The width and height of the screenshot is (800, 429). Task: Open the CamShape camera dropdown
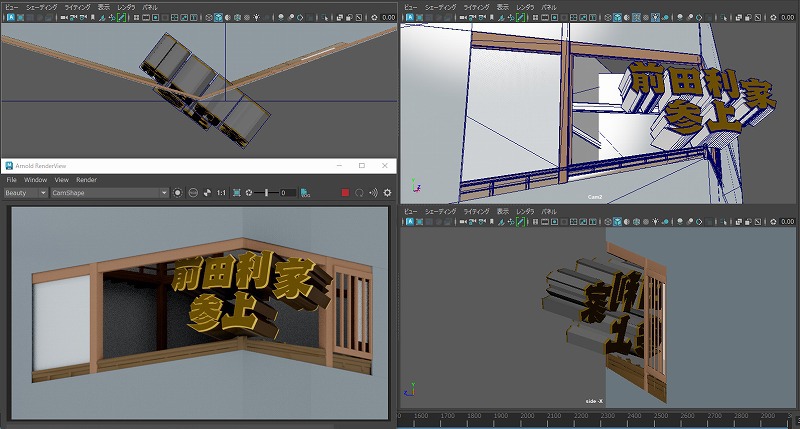tap(108, 192)
